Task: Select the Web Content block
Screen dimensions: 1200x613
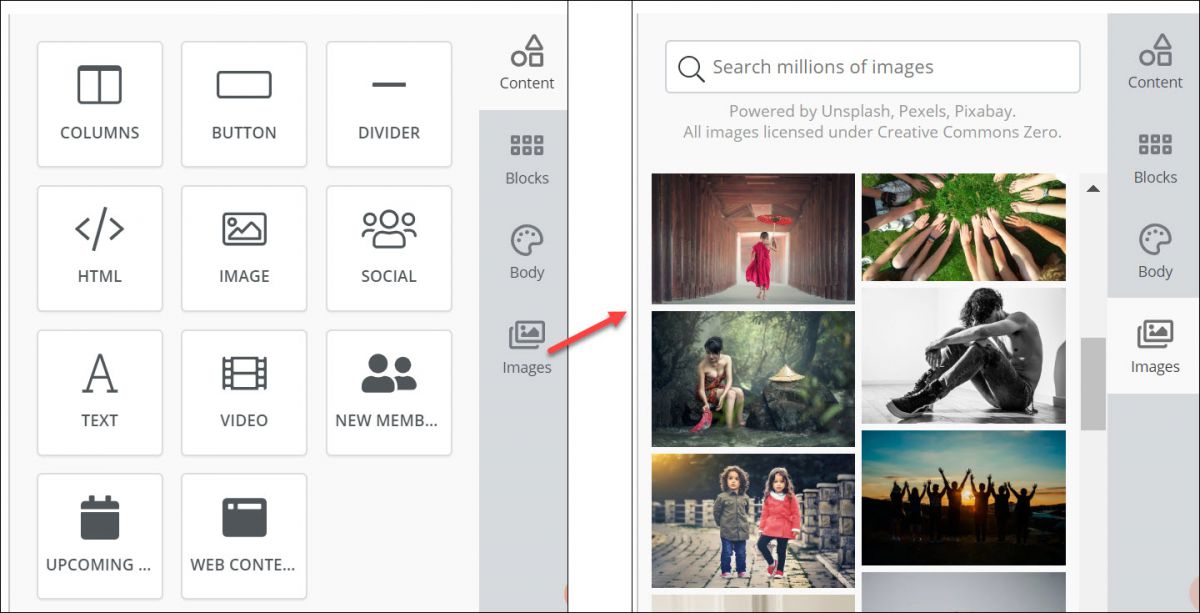Action: [244, 536]
